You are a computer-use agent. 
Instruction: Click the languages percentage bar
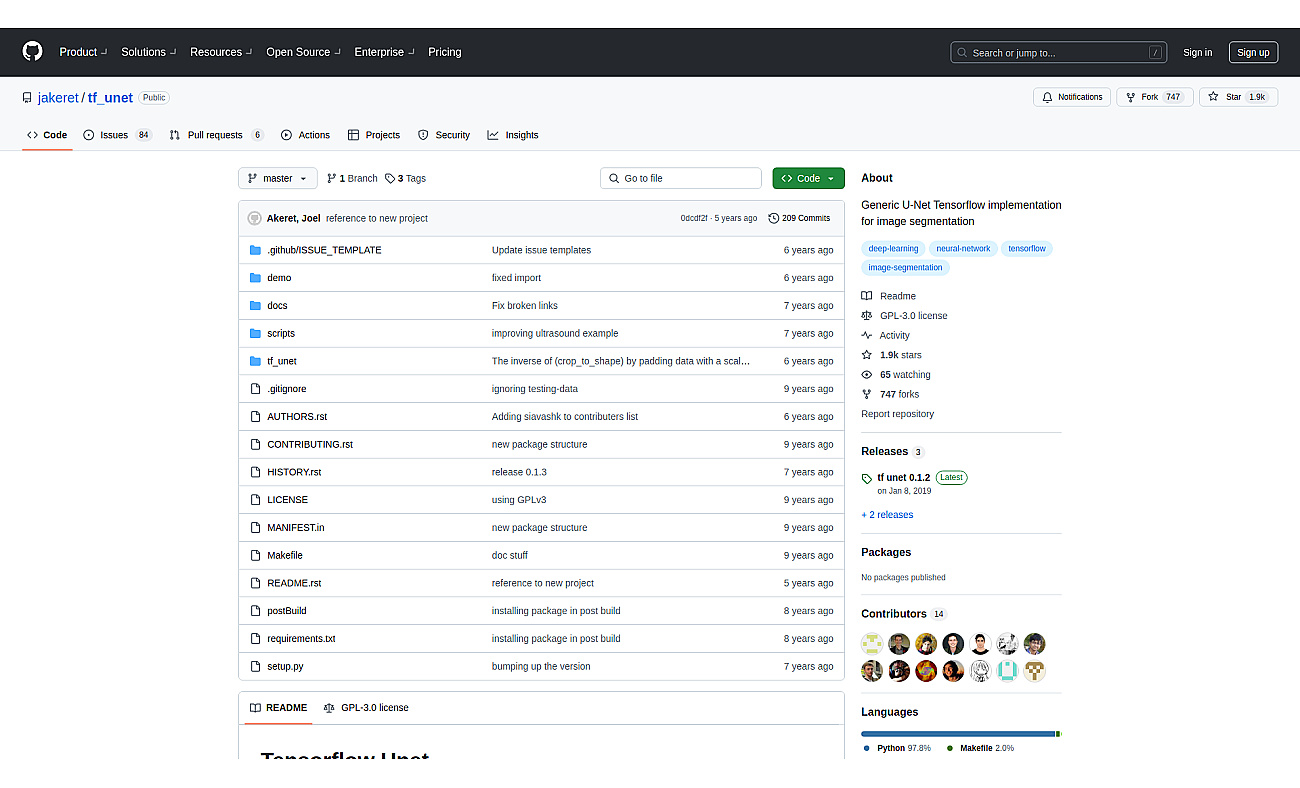[x=961, y=734]
